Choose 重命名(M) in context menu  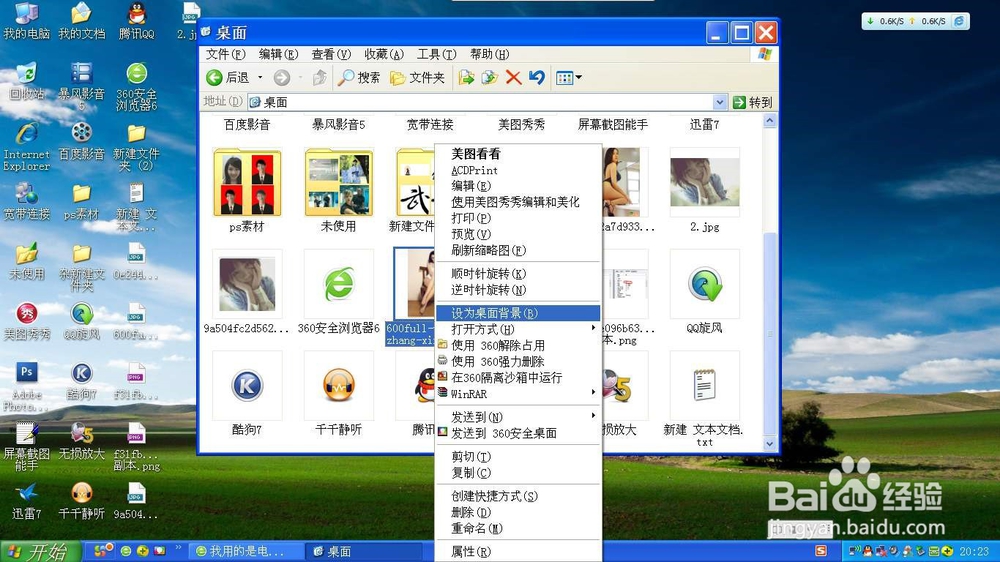coord(518,528)
